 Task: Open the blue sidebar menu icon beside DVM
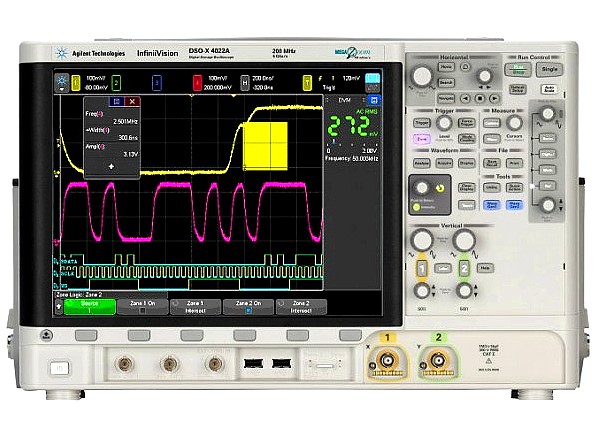(x=374, y=100)
